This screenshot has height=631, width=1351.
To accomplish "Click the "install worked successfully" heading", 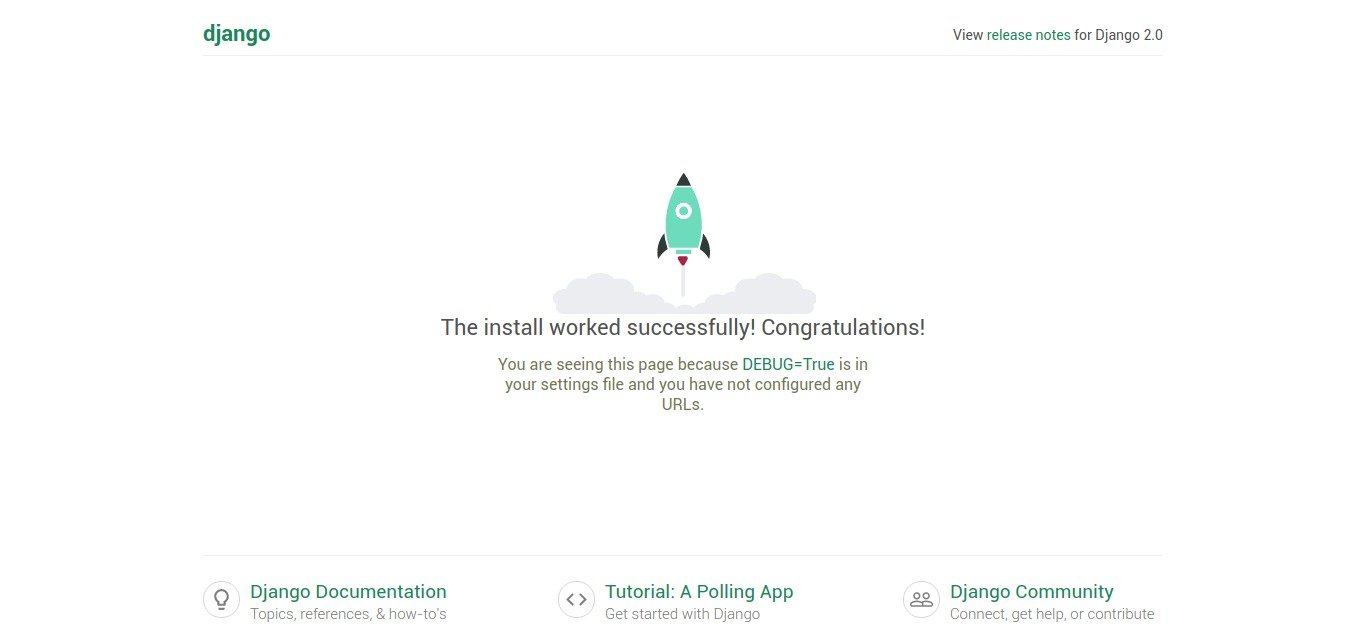I will [x=683, y=327].
